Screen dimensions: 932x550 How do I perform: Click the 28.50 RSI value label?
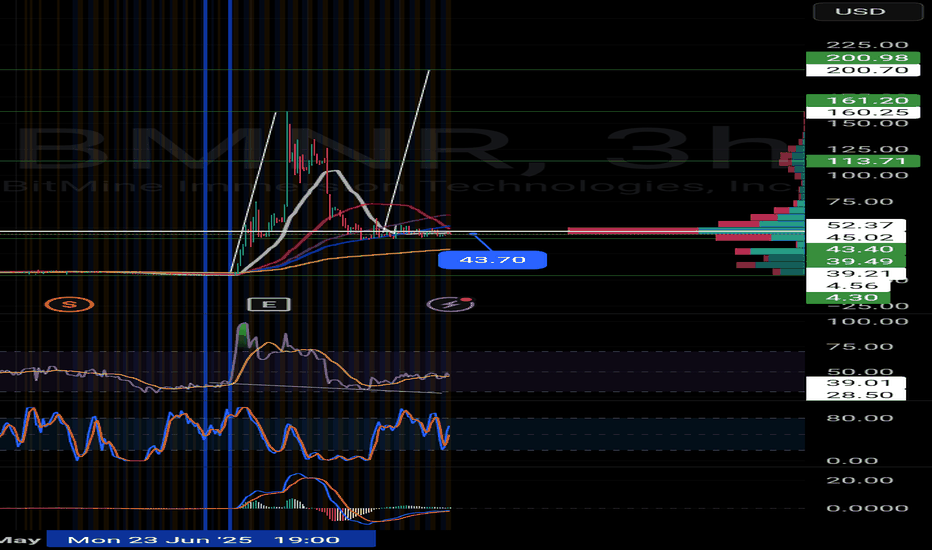856,395
